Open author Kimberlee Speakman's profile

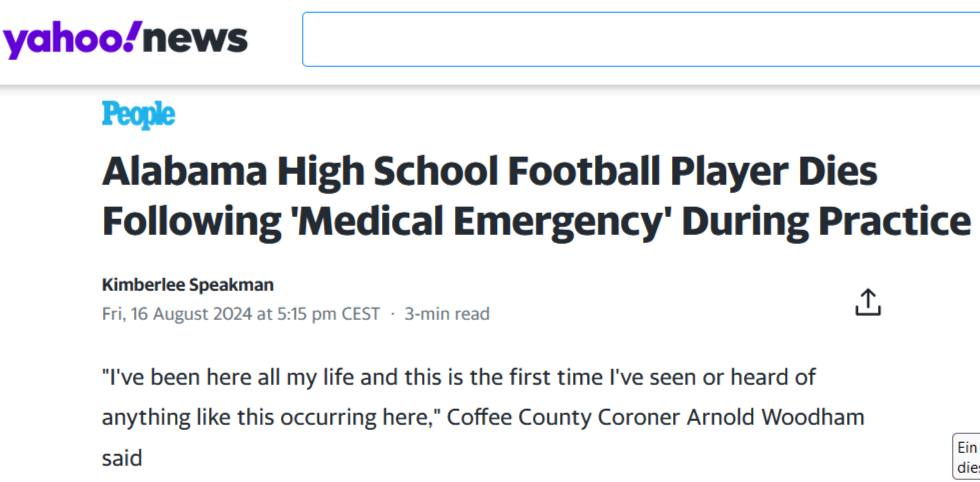click(188, 285)
